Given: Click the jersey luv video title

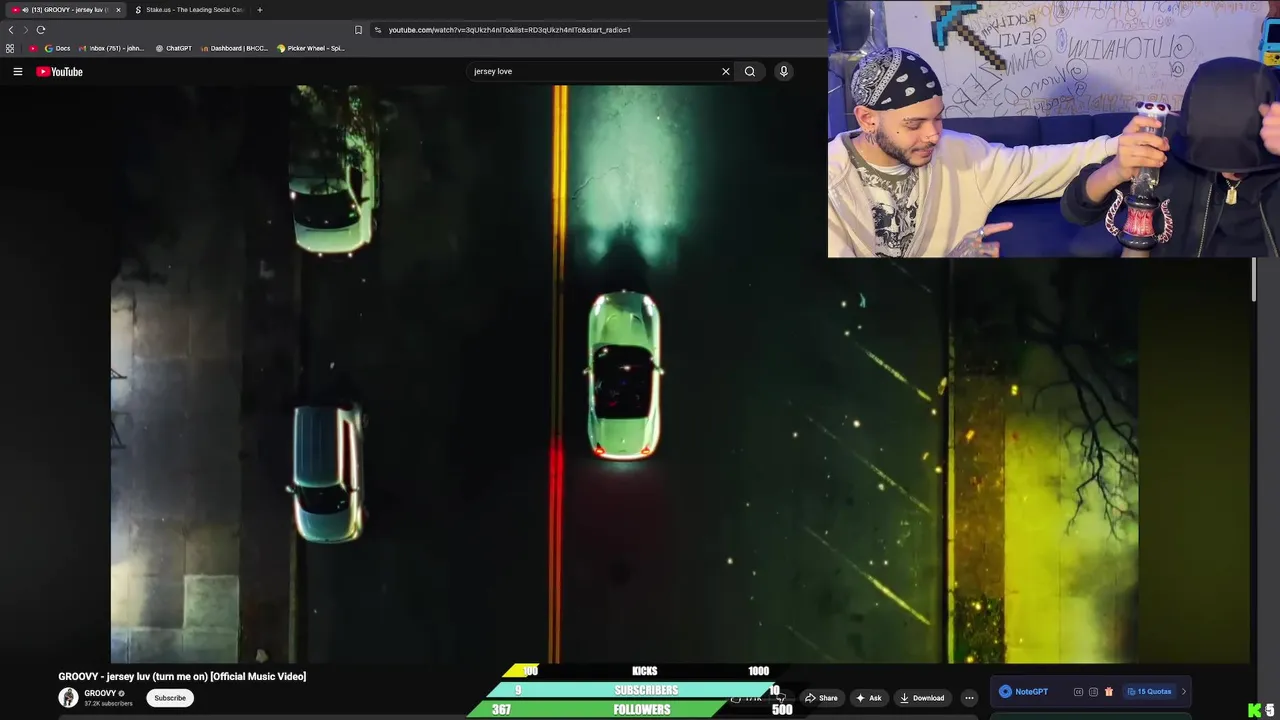Looking at the screenshot, I should point(182,677).
